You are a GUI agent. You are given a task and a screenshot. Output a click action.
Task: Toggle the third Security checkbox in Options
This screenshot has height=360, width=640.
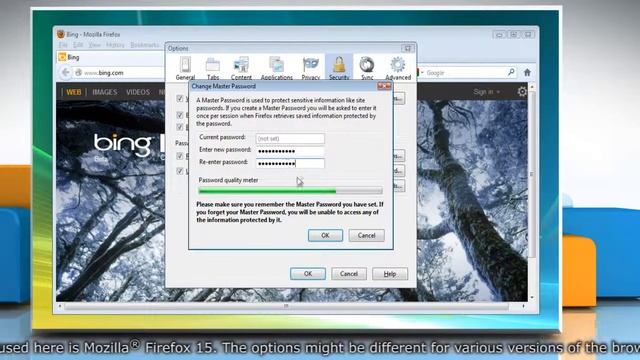(x=180, y=127)
